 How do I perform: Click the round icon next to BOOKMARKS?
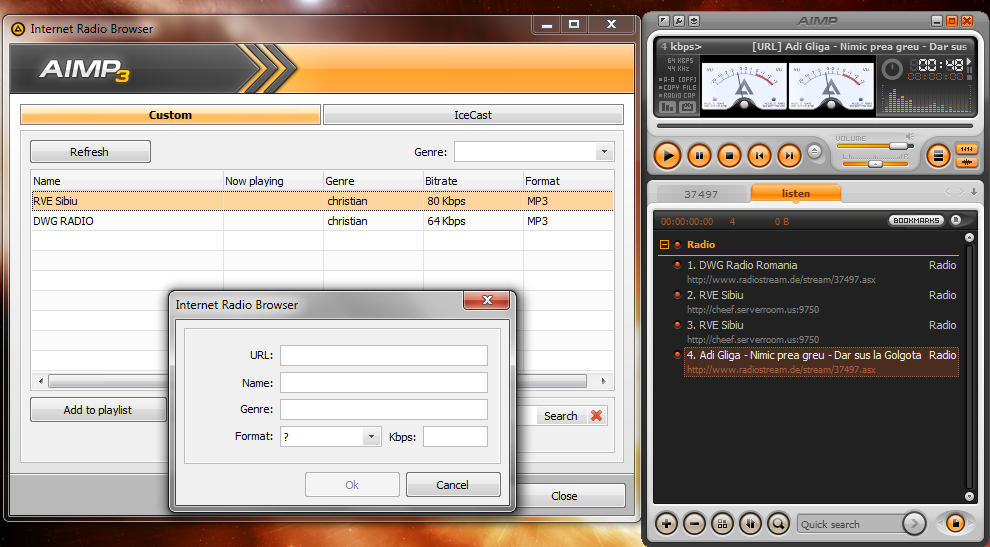(956, 220)
